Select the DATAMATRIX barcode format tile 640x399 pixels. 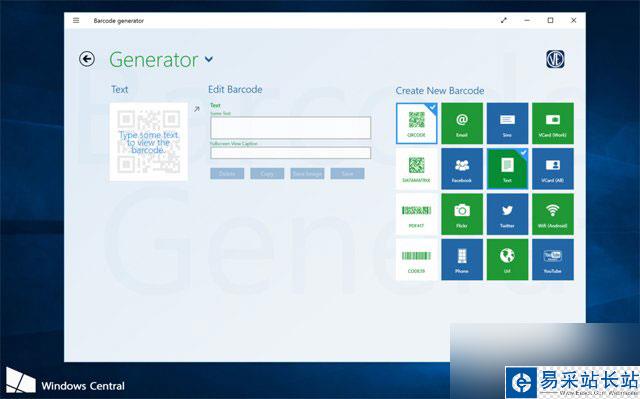(x=416, y=168)
